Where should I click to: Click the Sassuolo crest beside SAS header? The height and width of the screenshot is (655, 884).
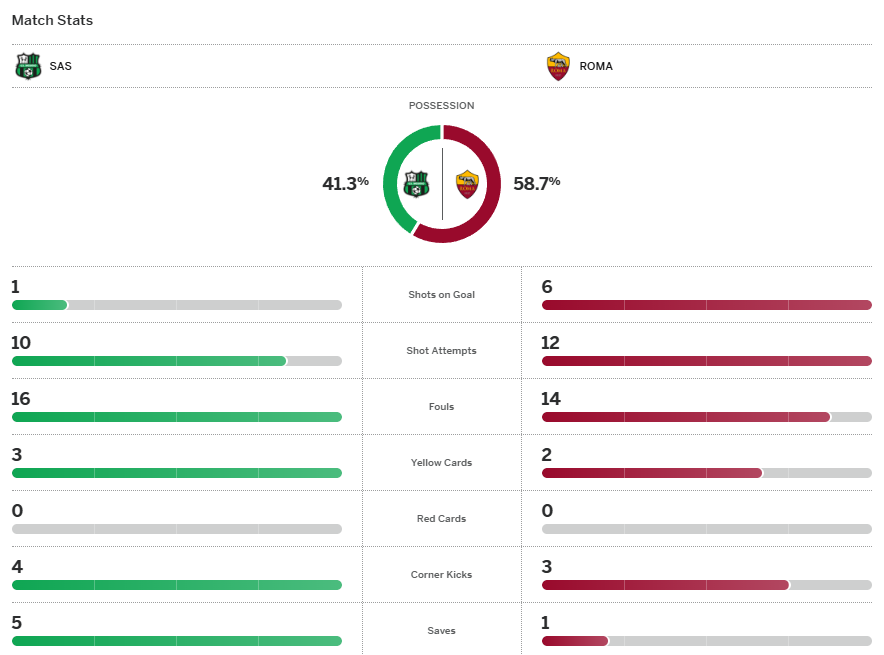point(28,67)
